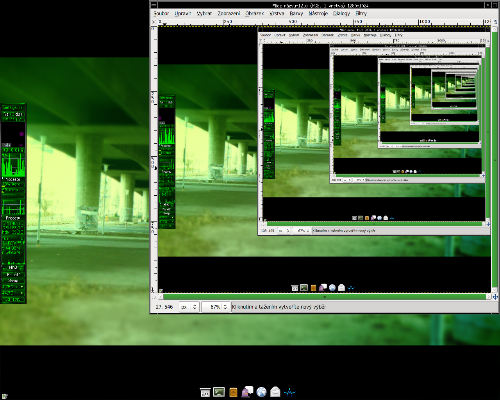Toggle zoom-on-window-resize button above vertical scrollbar

(495, 22)
